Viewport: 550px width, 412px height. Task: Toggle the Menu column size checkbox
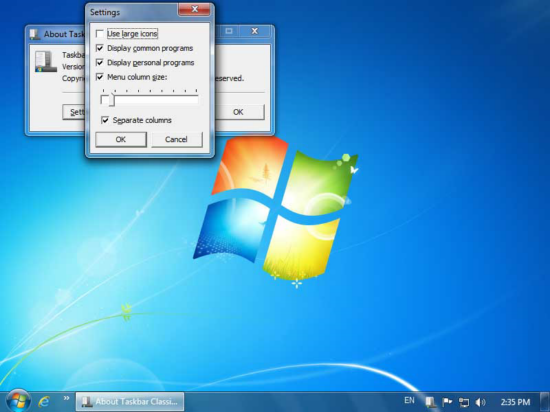tap(100, 77)
